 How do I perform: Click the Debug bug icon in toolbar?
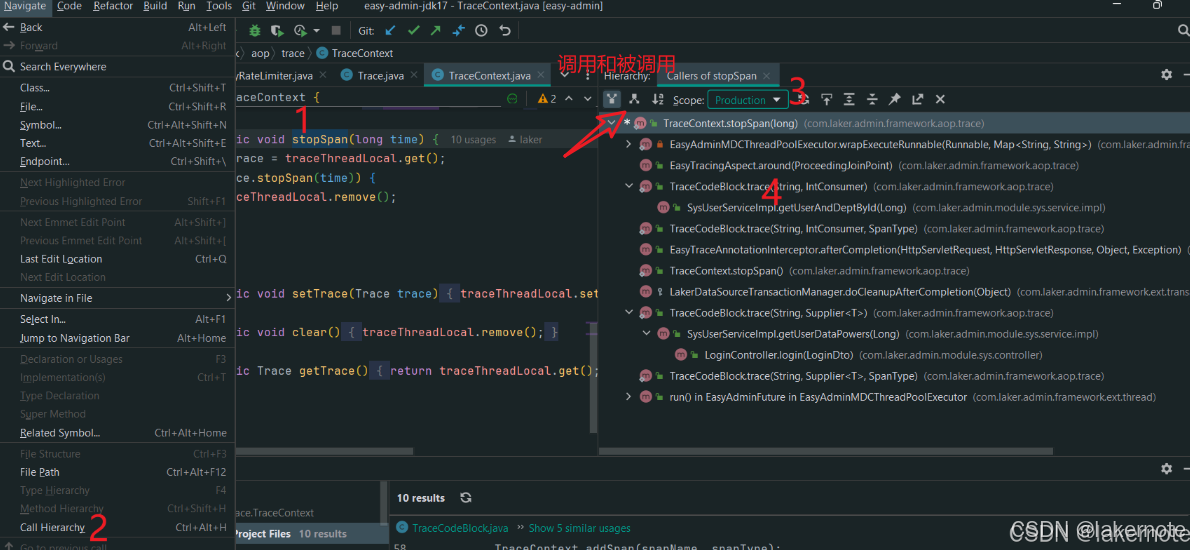point(257,31)
